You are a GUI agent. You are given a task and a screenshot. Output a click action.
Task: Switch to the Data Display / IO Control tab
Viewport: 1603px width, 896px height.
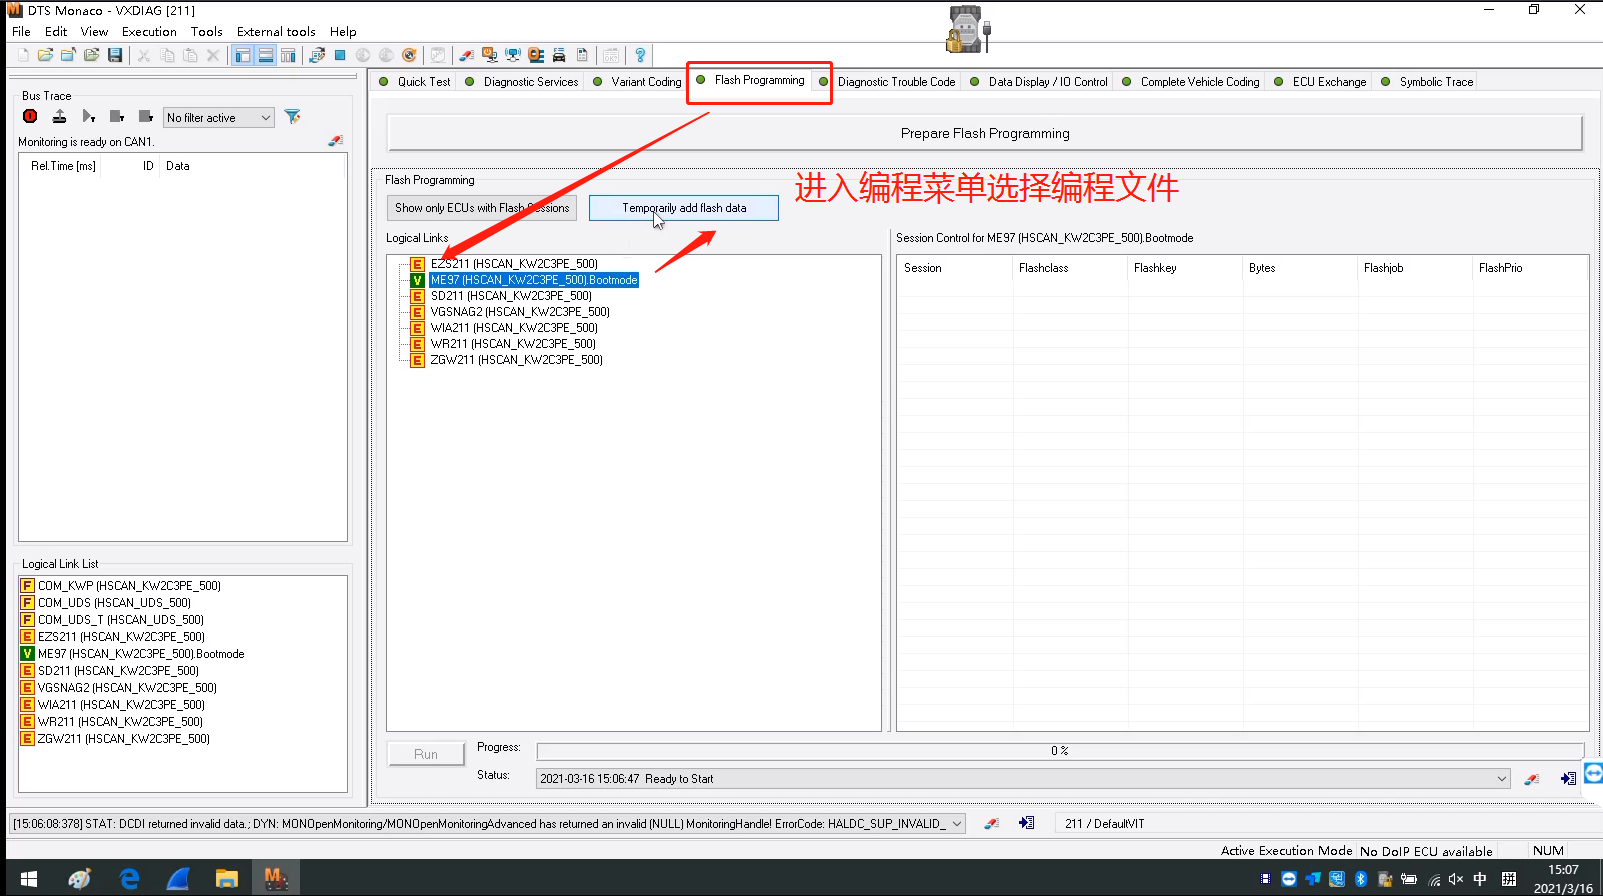click(1039, 82)
